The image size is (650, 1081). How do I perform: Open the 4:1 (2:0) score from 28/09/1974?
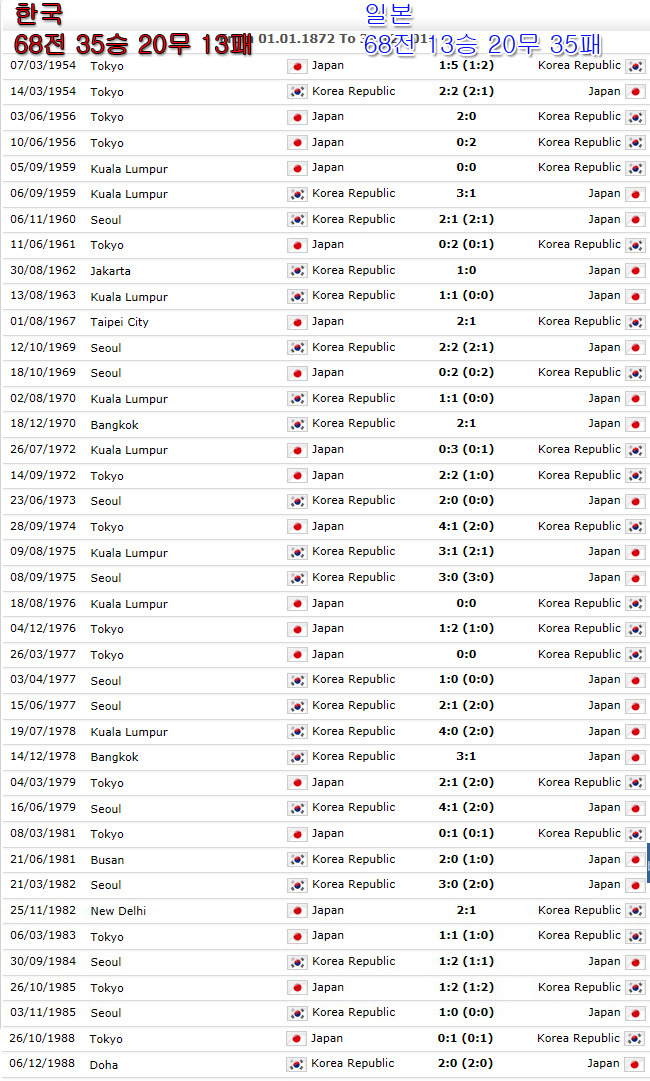466,526
